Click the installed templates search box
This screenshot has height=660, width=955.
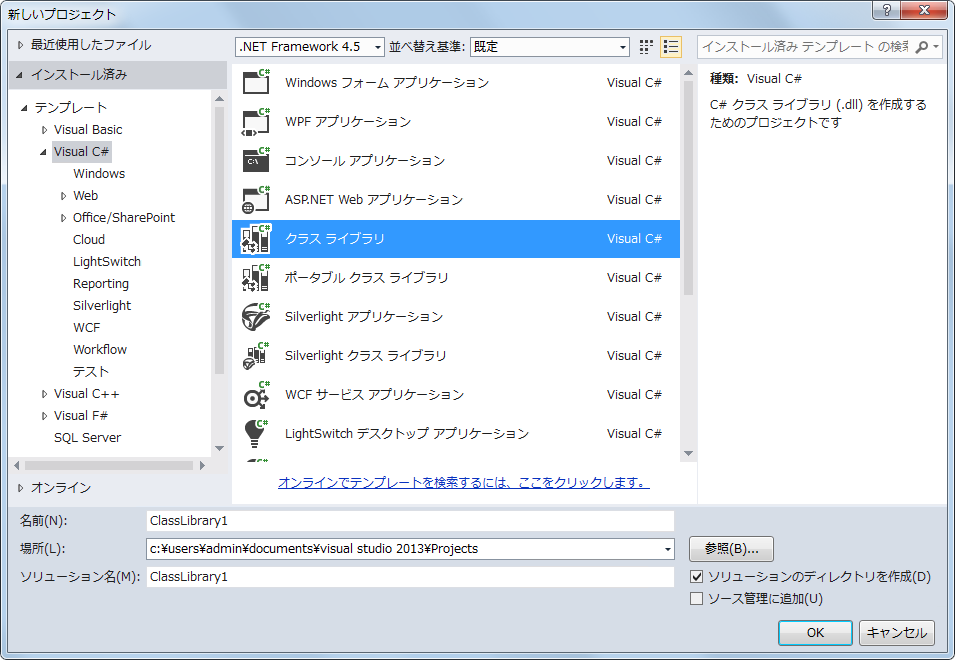[x=805, y=47]
